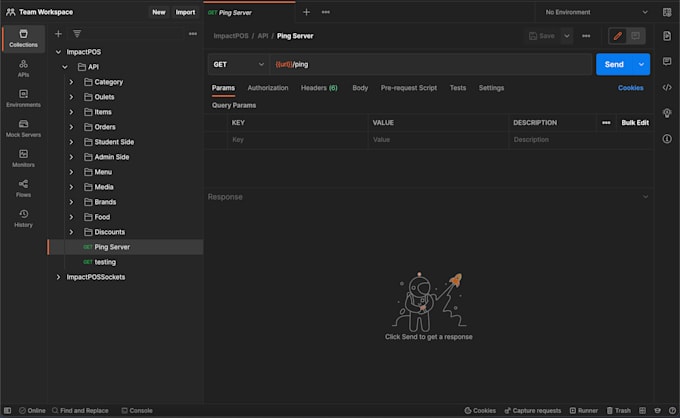680x418 pixels.
Task: Switch to the Pre-request Script tab
Action: pyautogui.click(x=409, y=88)
